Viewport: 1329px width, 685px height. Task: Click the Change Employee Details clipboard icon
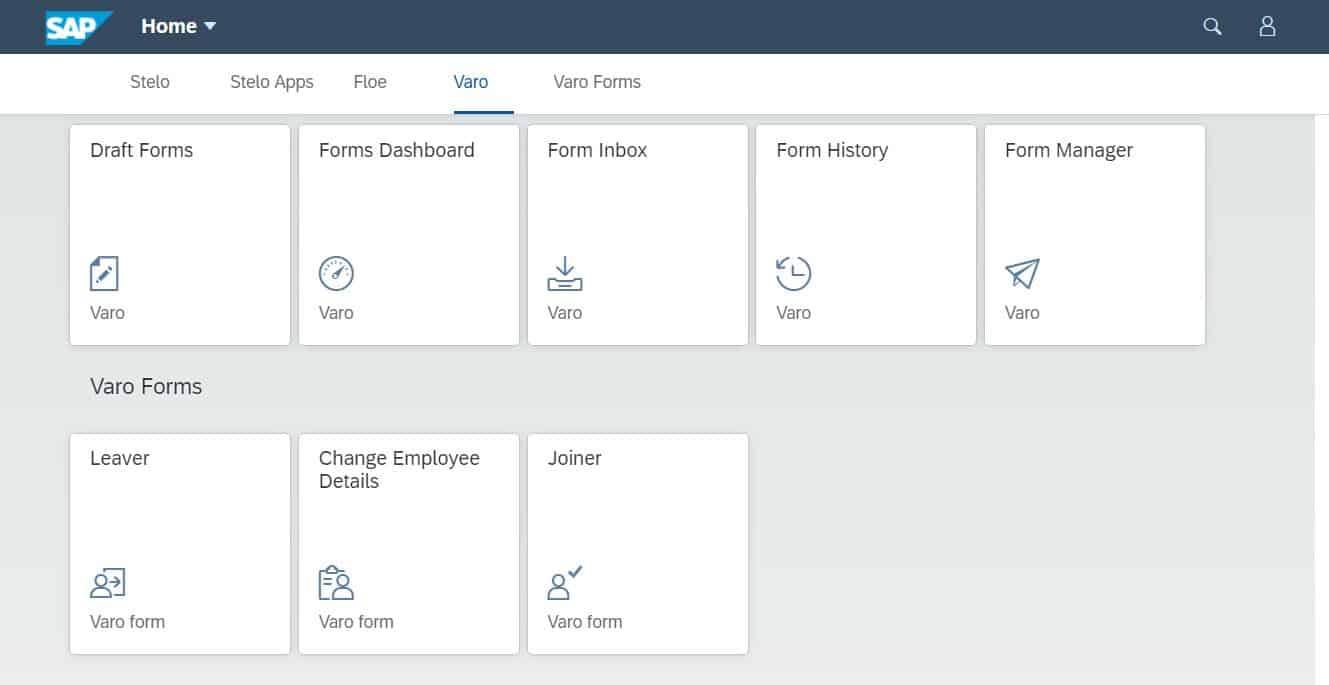point(336,582)
